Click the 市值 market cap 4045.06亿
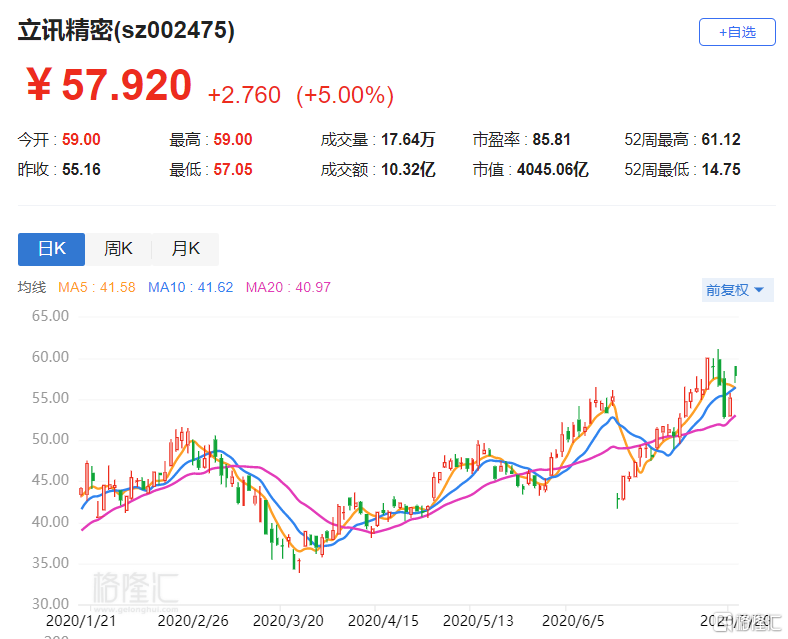Screen dimensions: 788x639 pos(552,169)
